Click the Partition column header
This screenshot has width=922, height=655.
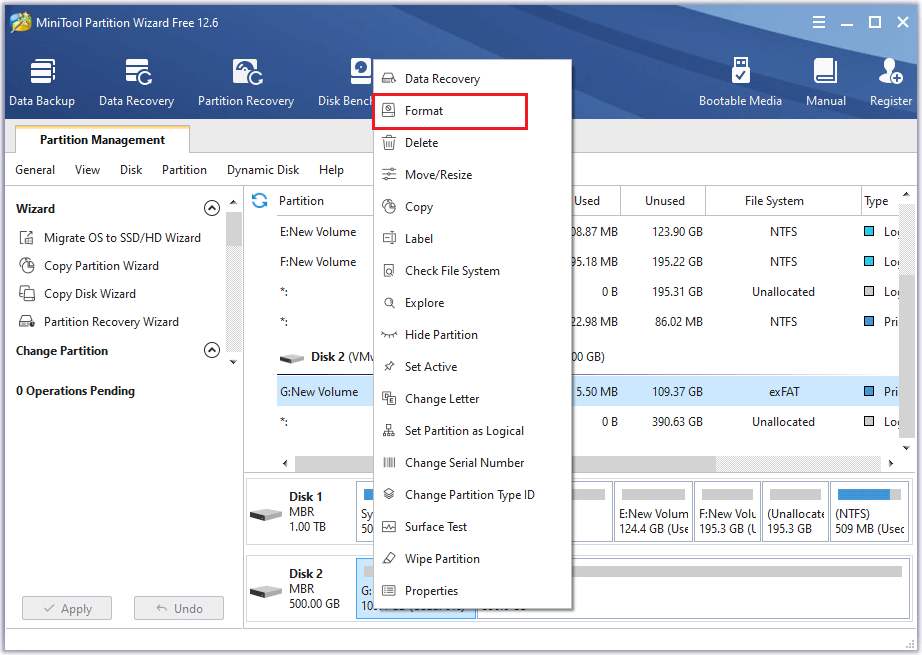(301, 201)
